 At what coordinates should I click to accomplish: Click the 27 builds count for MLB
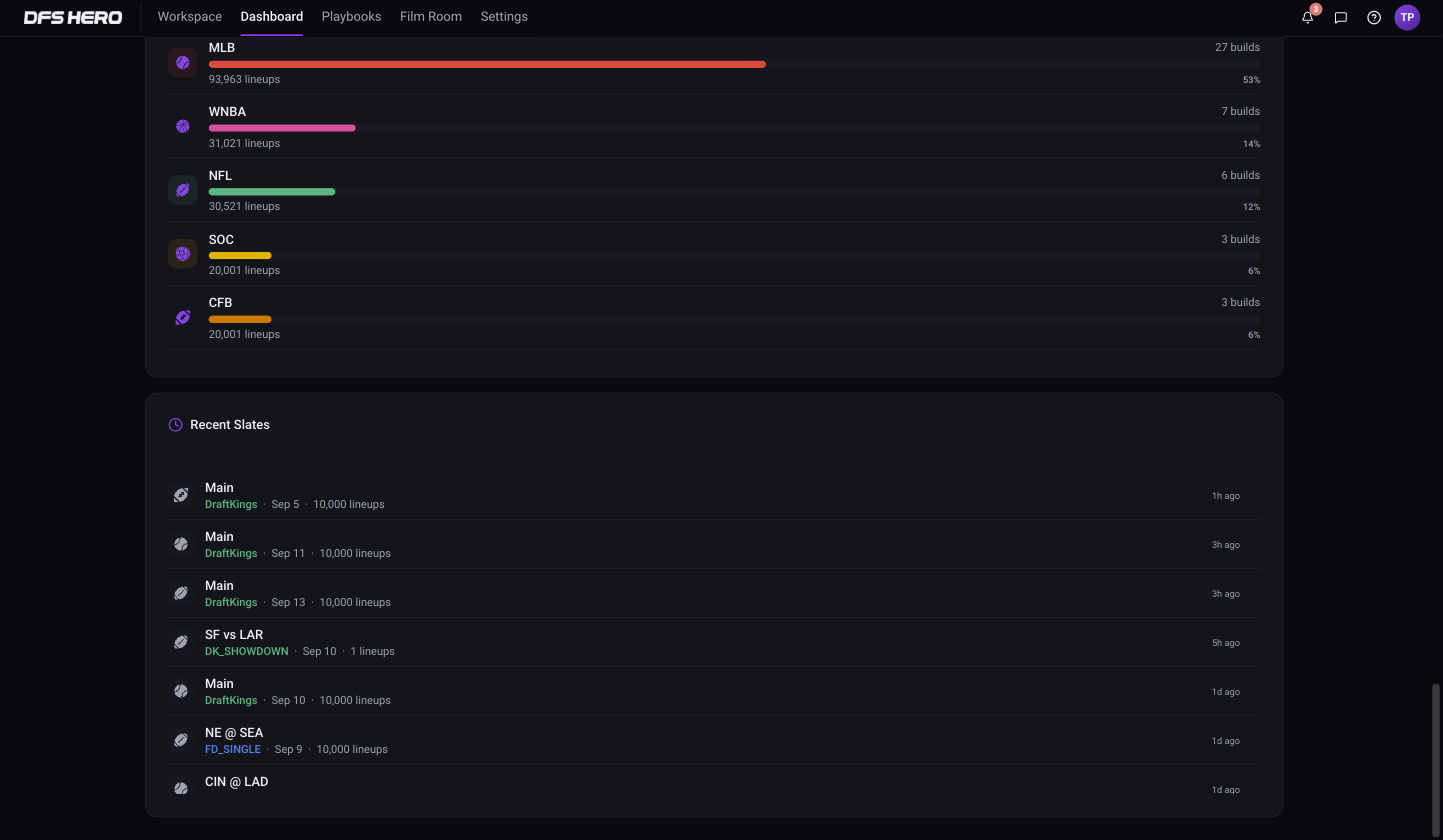point(1237,47)
